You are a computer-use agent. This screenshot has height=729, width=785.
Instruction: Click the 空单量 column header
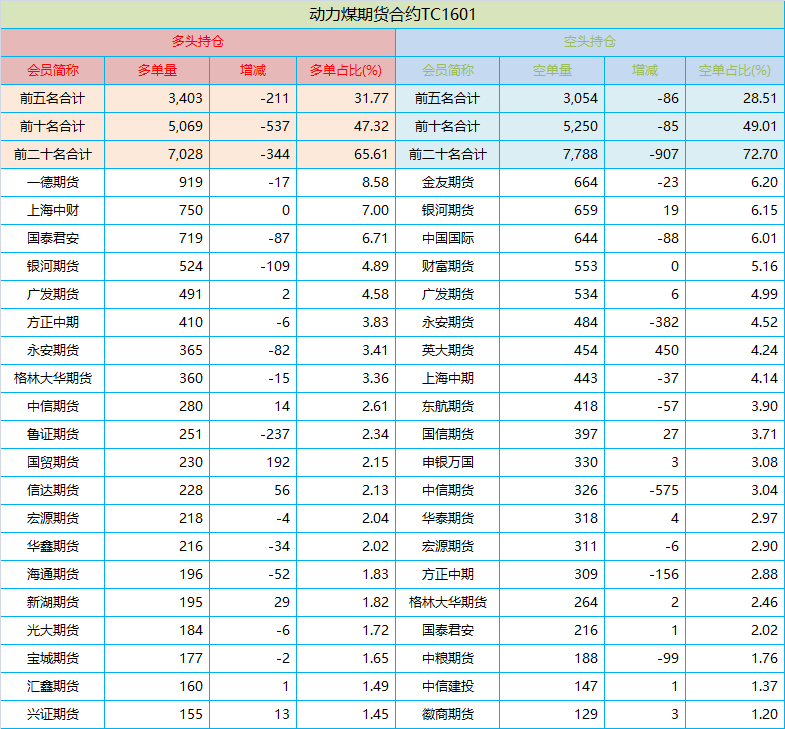[552, 70]
